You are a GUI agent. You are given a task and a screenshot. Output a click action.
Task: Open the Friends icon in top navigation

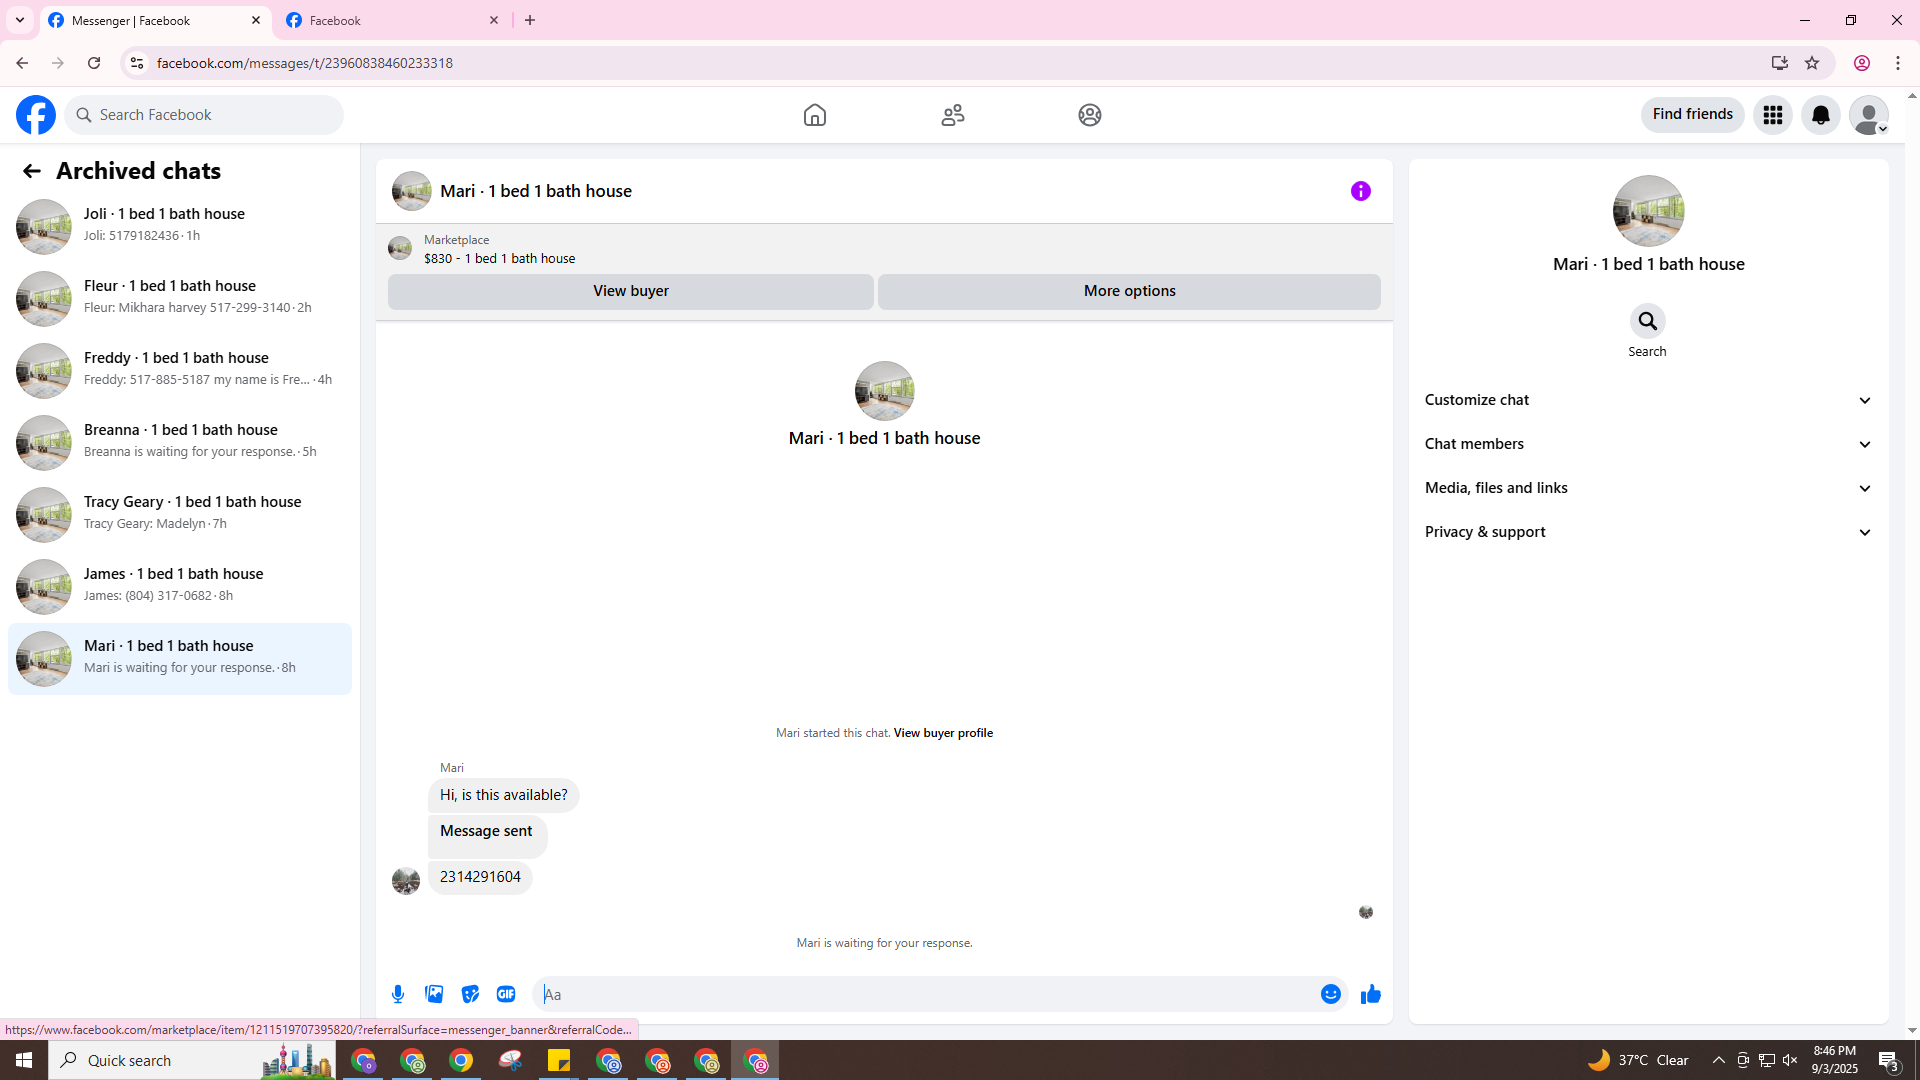point(953,115)
